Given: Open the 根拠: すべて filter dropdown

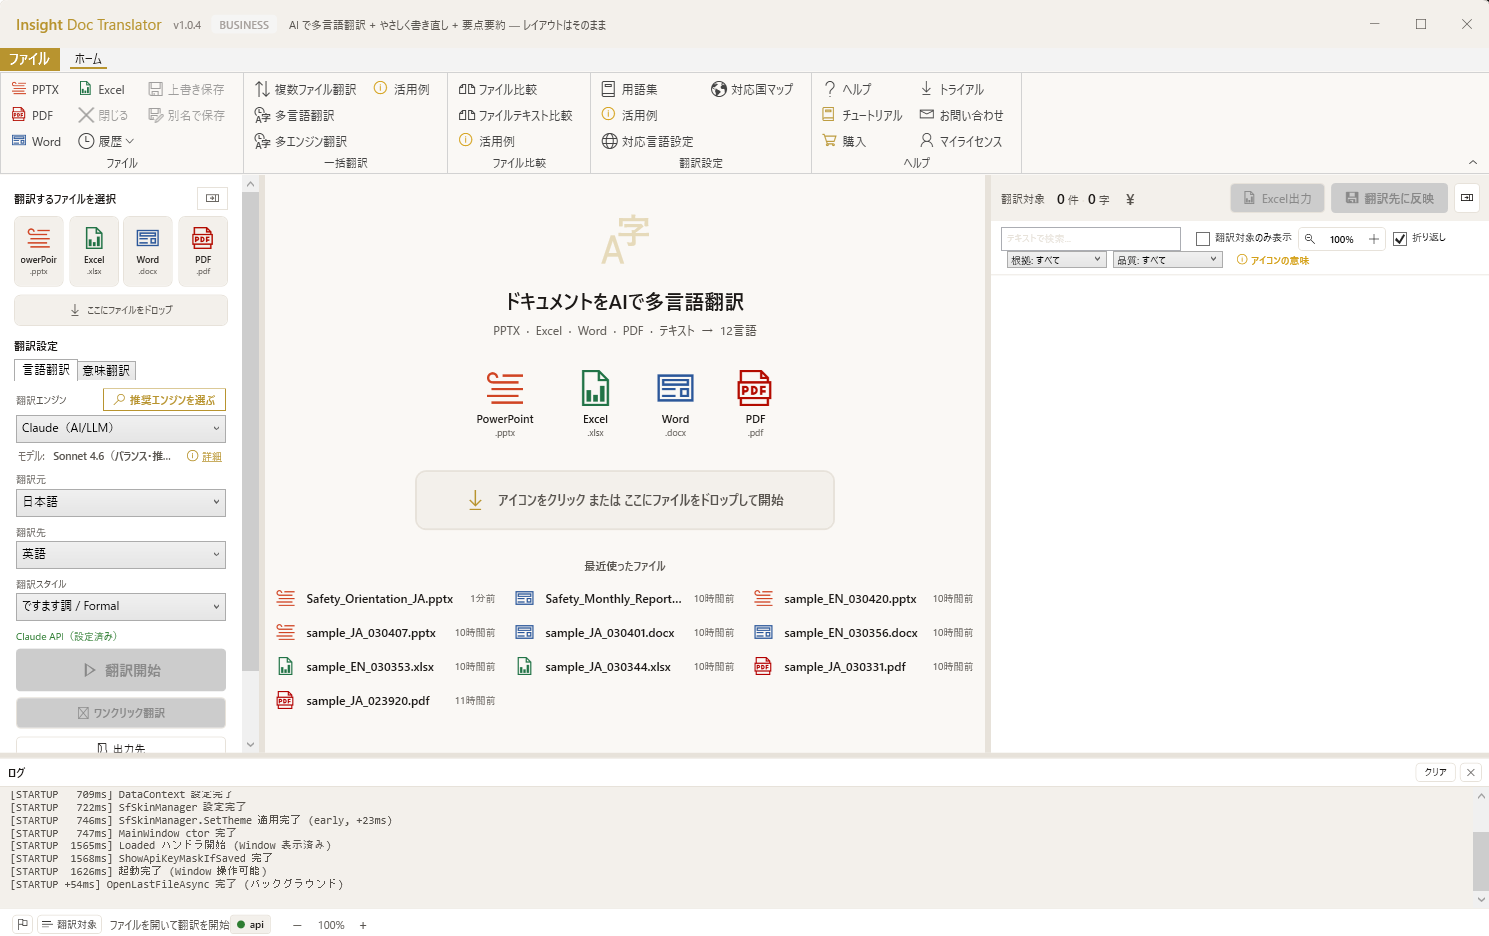Looking at the screenshot, I should click(1056, 260).
